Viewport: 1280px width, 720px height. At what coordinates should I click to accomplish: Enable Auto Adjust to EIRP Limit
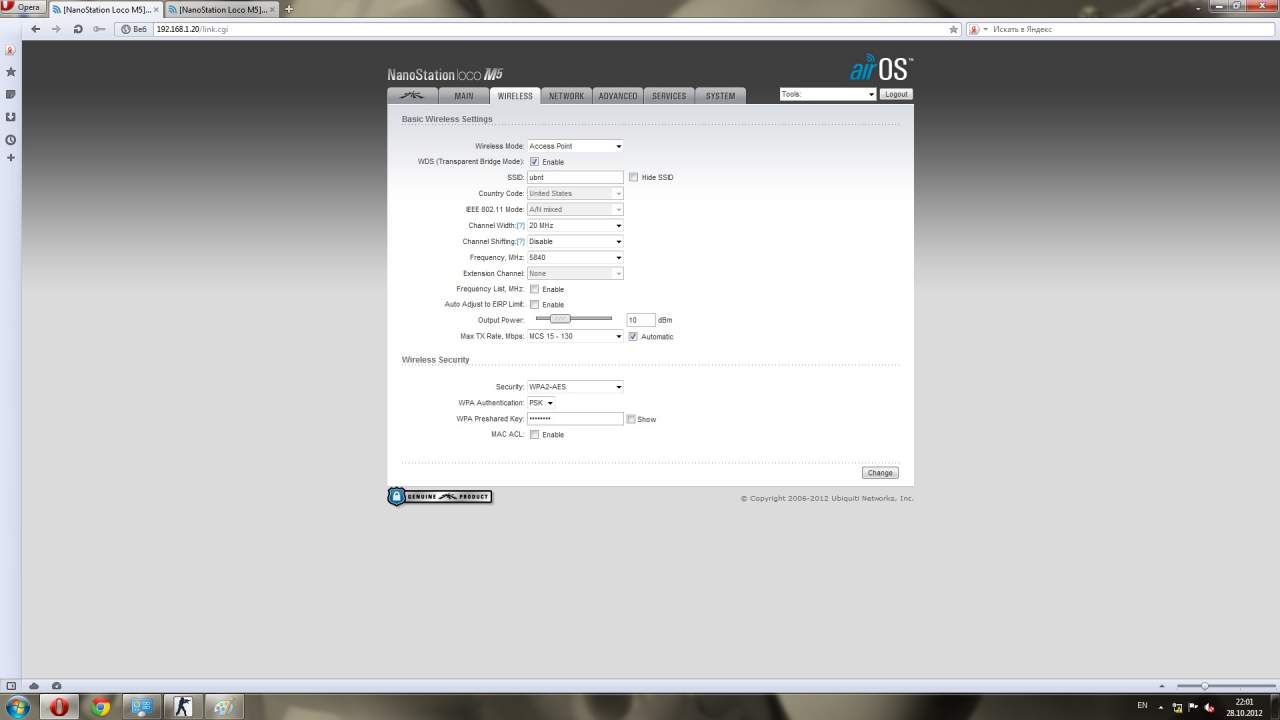pyautogui.click(x=534, y=304)
